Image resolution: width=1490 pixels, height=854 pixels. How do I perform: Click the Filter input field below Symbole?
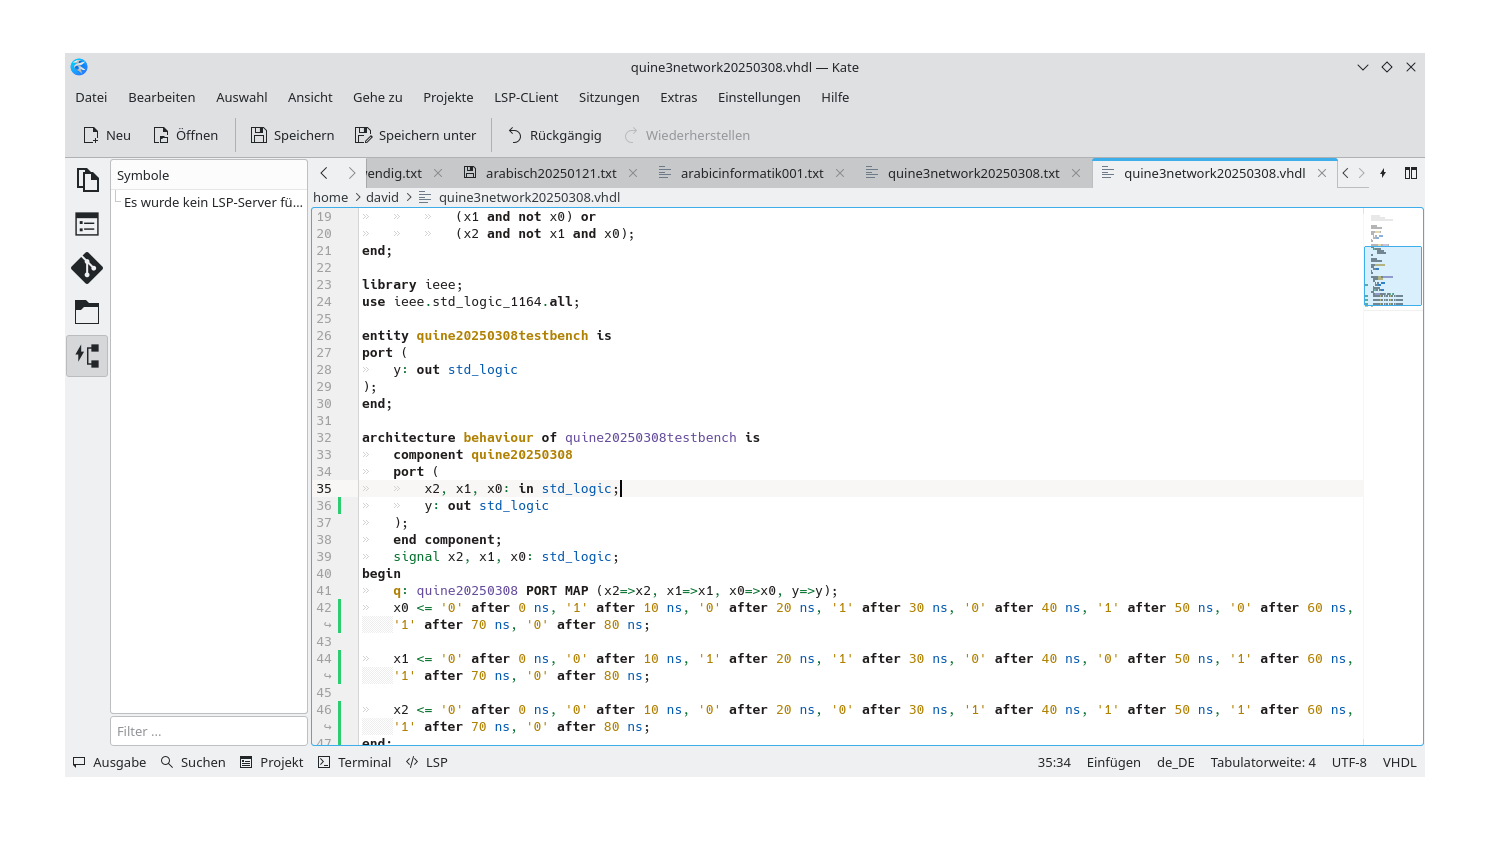click(x=208, y=730)
